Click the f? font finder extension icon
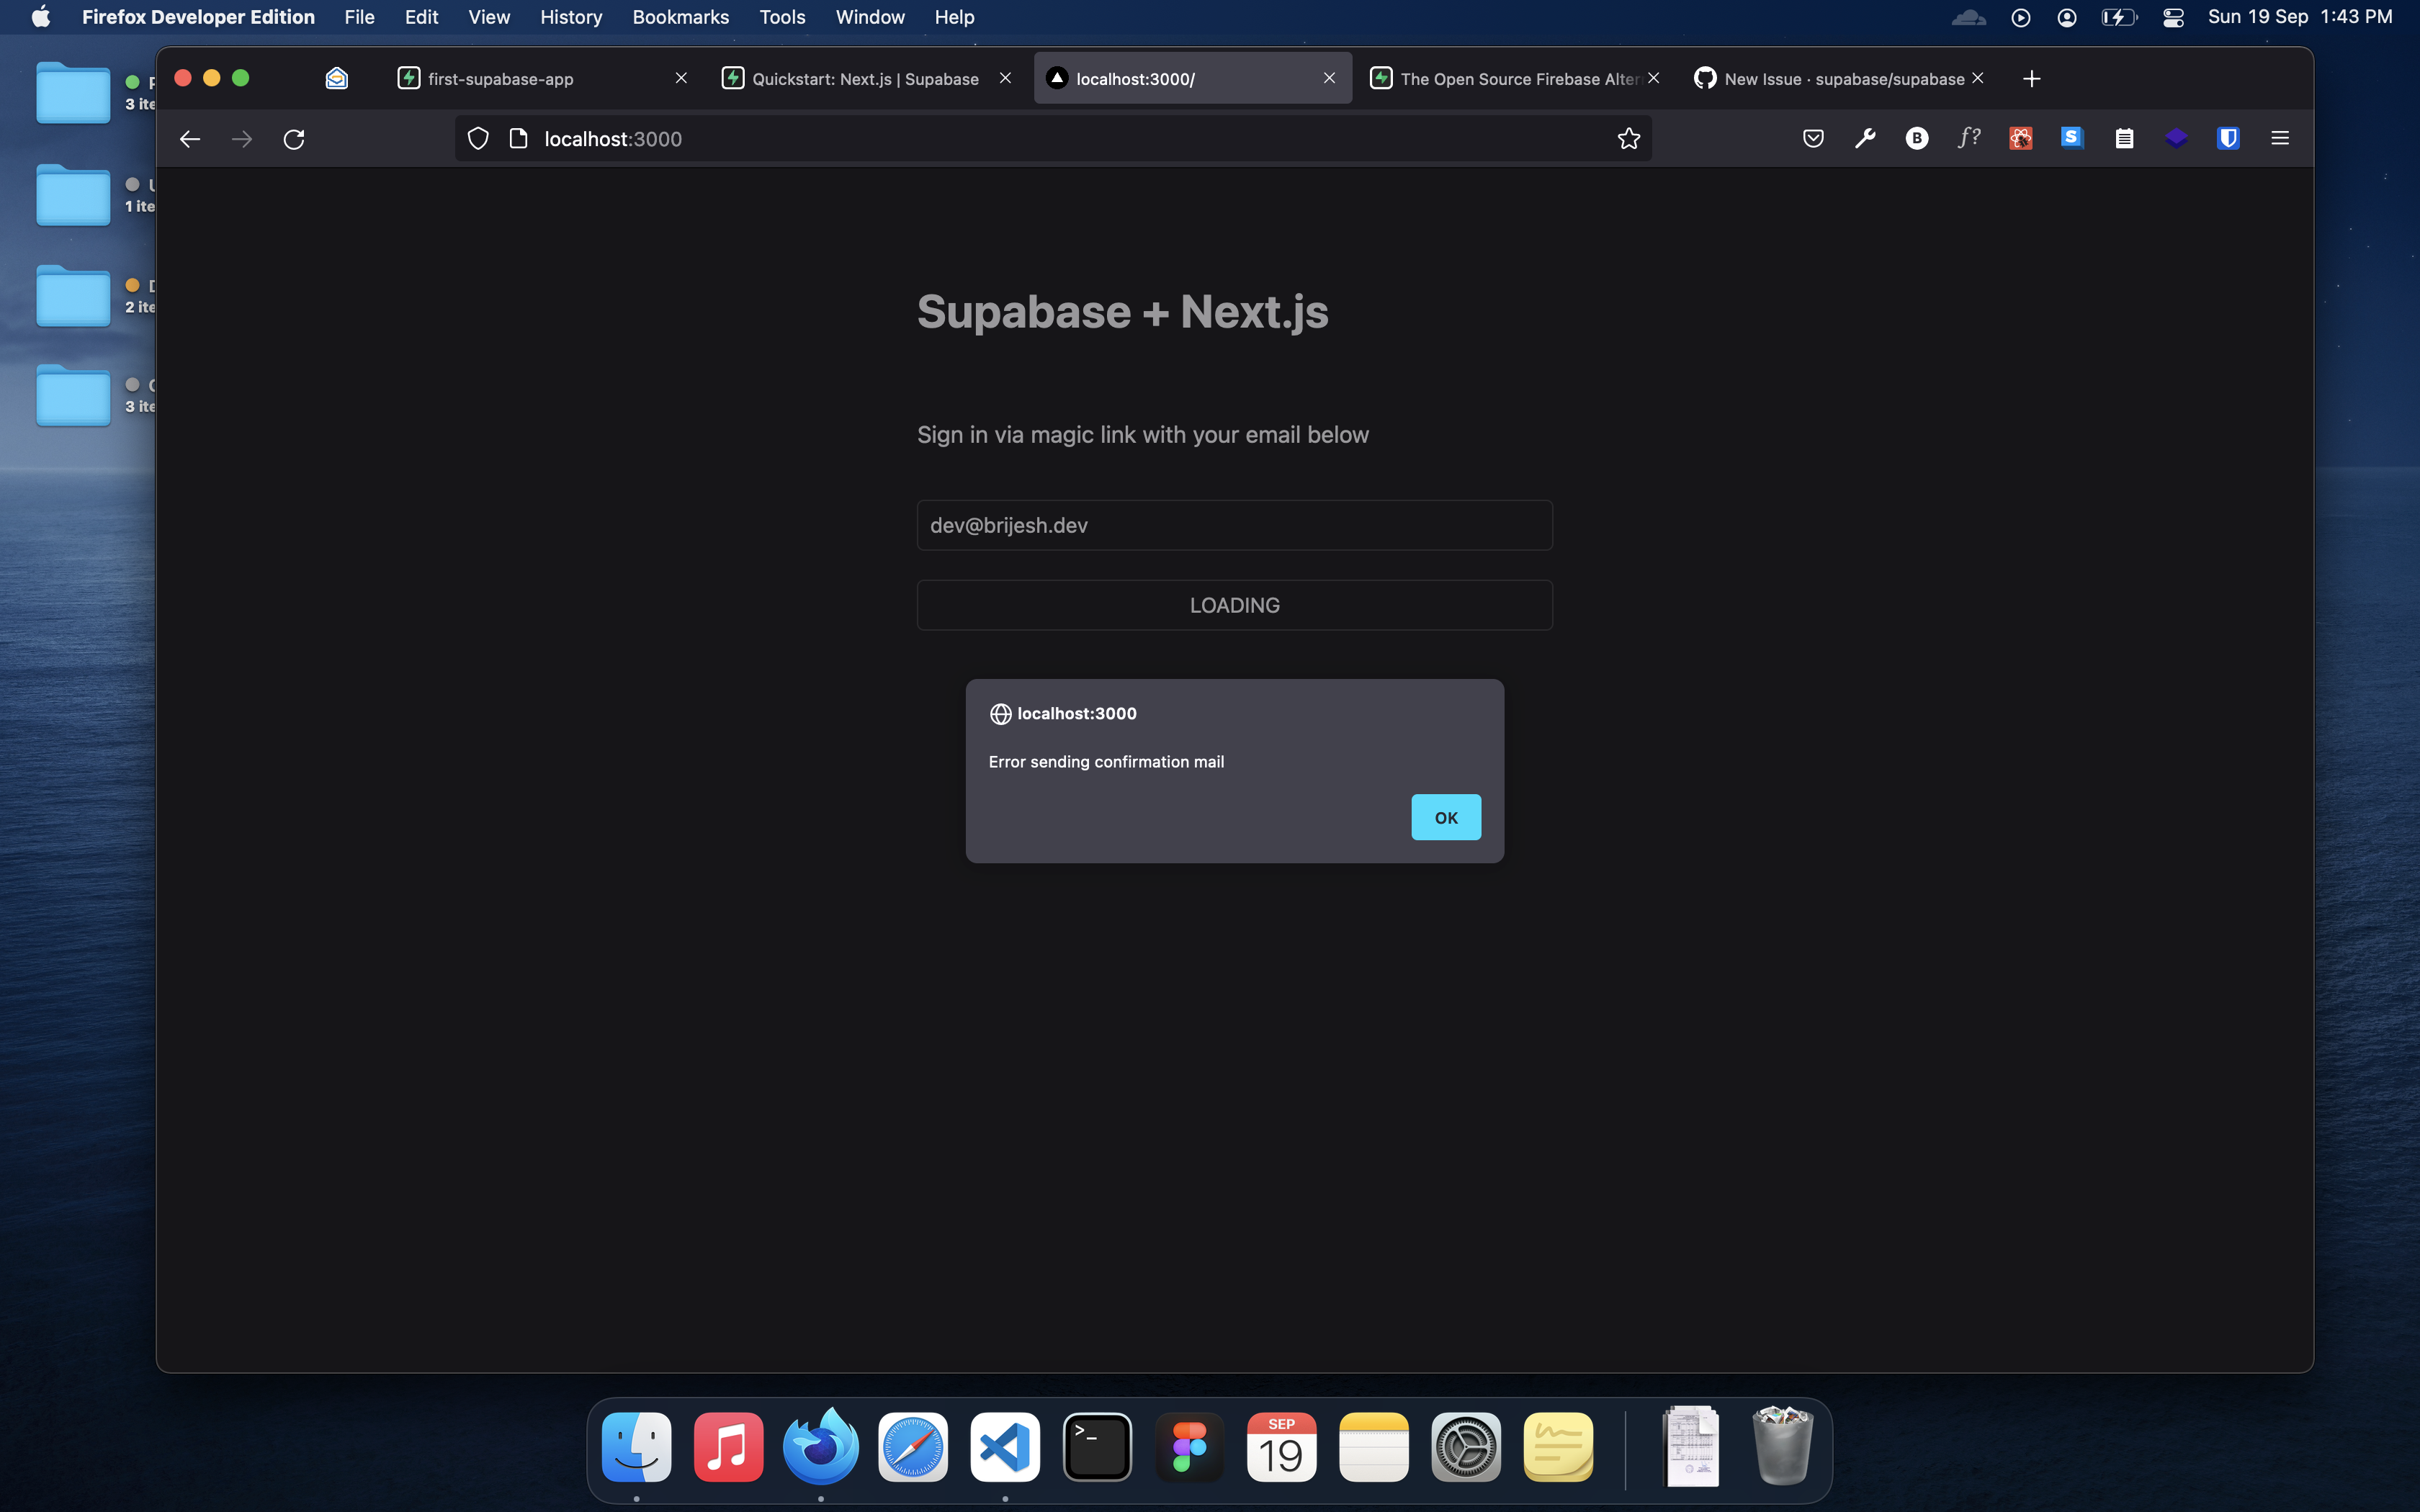This screenshot has width=2420, height=1512. 1969,138
